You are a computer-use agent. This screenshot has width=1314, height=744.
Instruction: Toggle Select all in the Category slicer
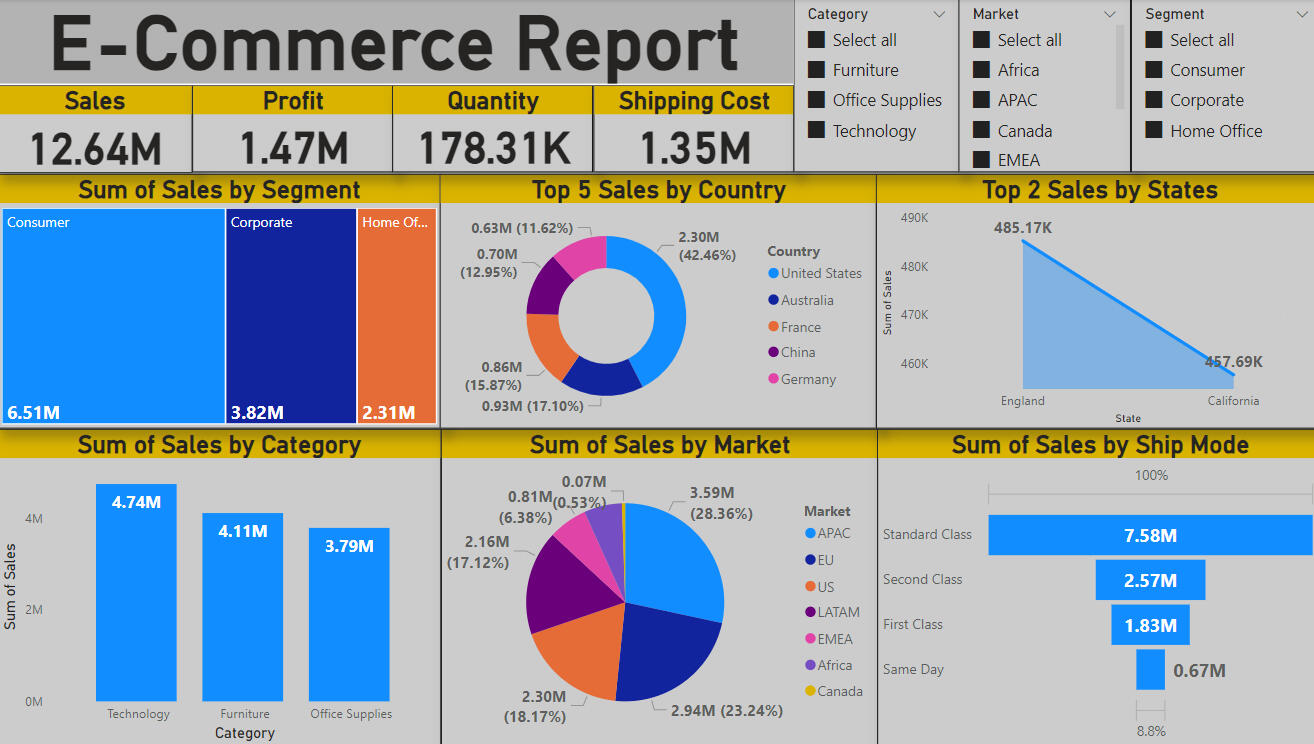tap(817, 40)
